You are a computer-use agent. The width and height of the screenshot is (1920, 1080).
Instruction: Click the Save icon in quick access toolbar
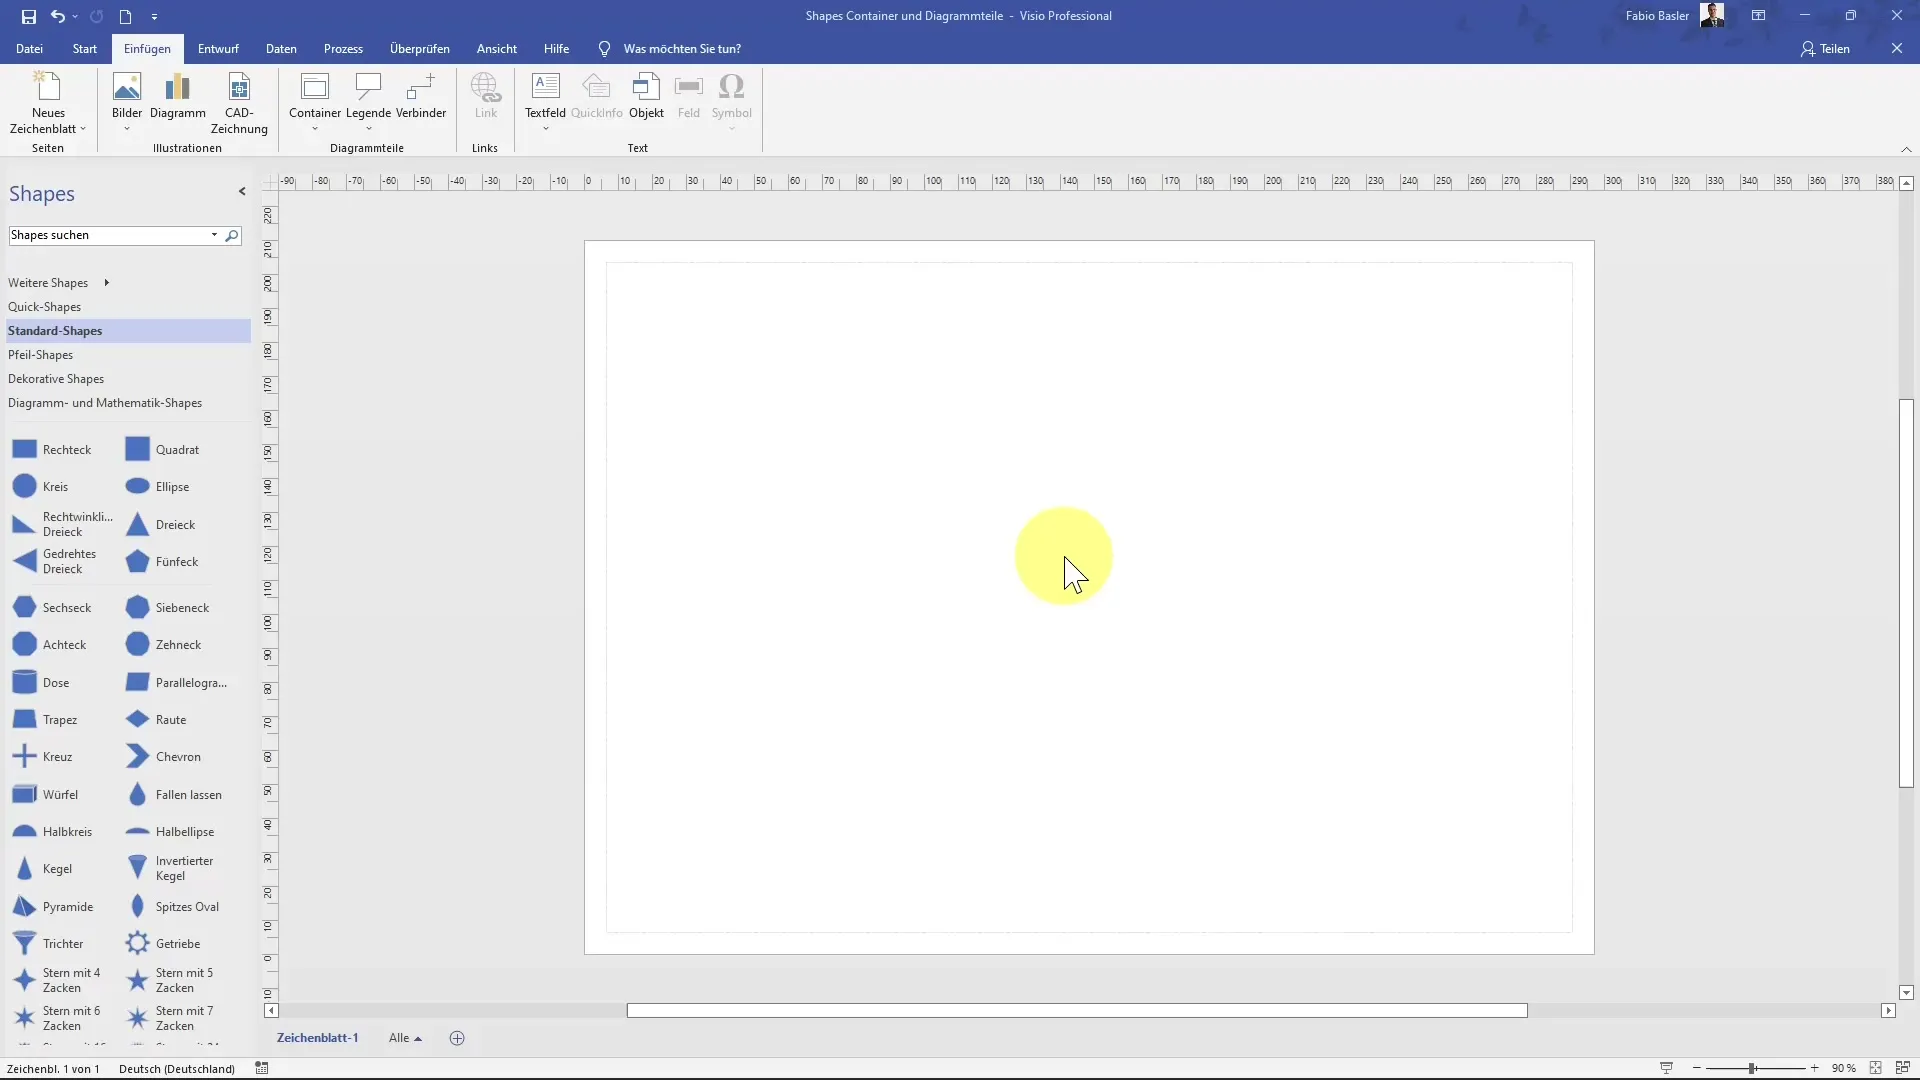(x=28, y=16)
